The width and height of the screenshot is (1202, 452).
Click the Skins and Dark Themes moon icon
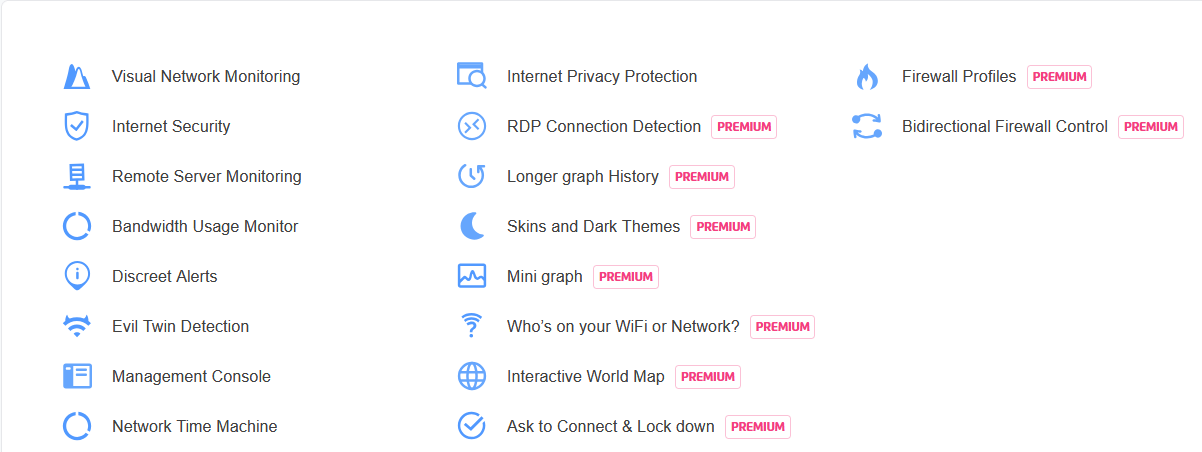click(x=471, y=226)
